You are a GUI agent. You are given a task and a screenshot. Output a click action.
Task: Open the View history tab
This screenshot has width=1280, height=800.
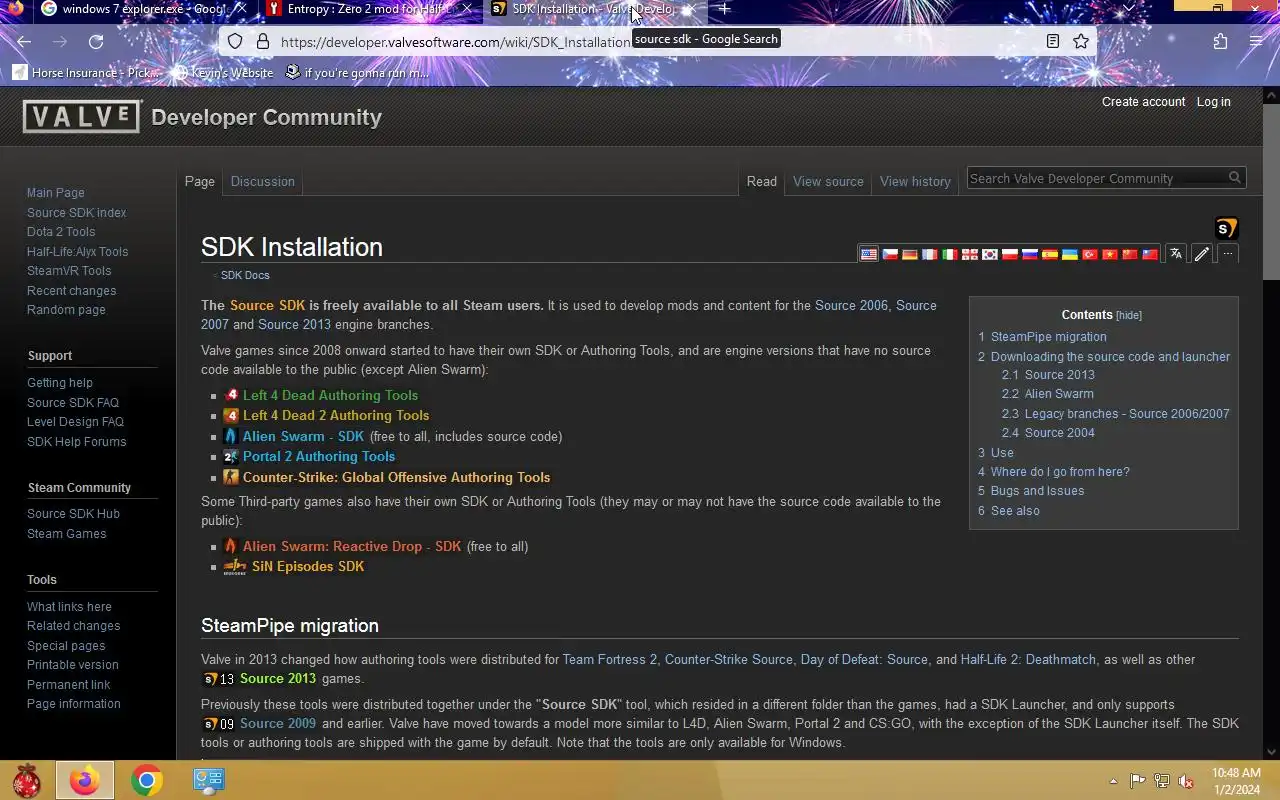point(915,181)
